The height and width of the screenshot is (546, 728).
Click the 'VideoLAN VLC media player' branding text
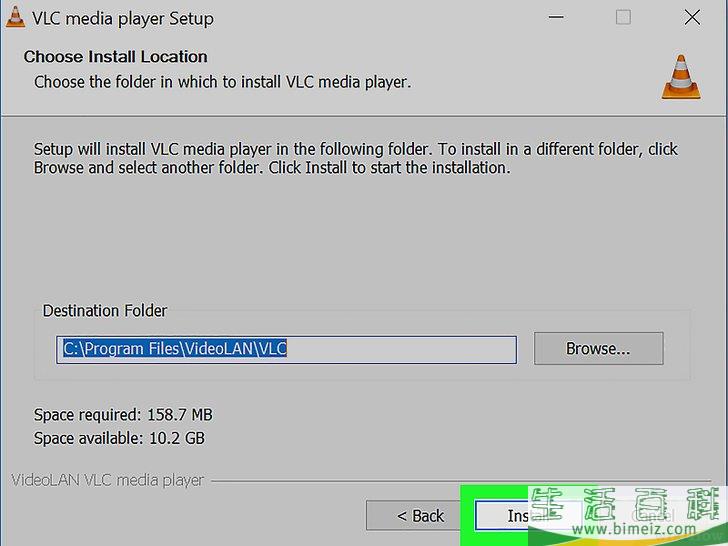(x=107, y=480)
